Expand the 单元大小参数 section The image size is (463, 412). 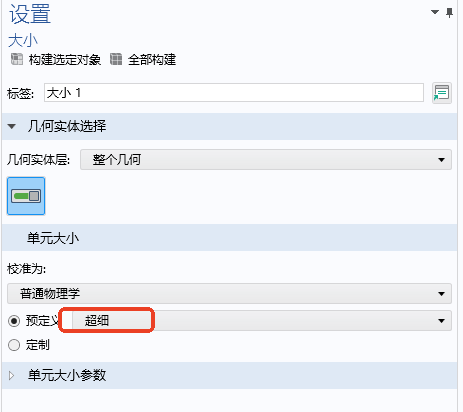11,376
